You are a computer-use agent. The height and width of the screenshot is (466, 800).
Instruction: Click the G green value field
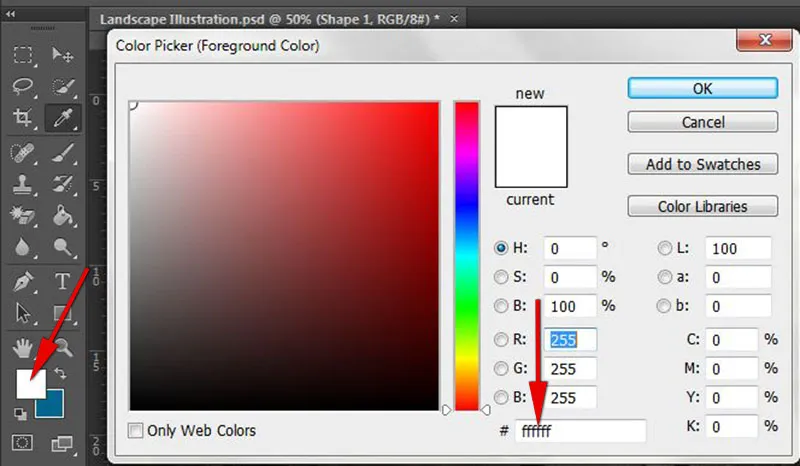point(570,369)
